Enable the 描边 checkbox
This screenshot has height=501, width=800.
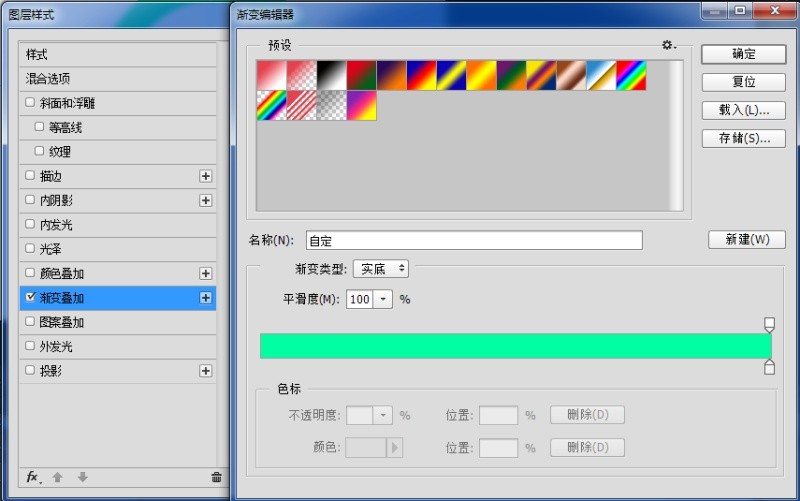(30, 176)
